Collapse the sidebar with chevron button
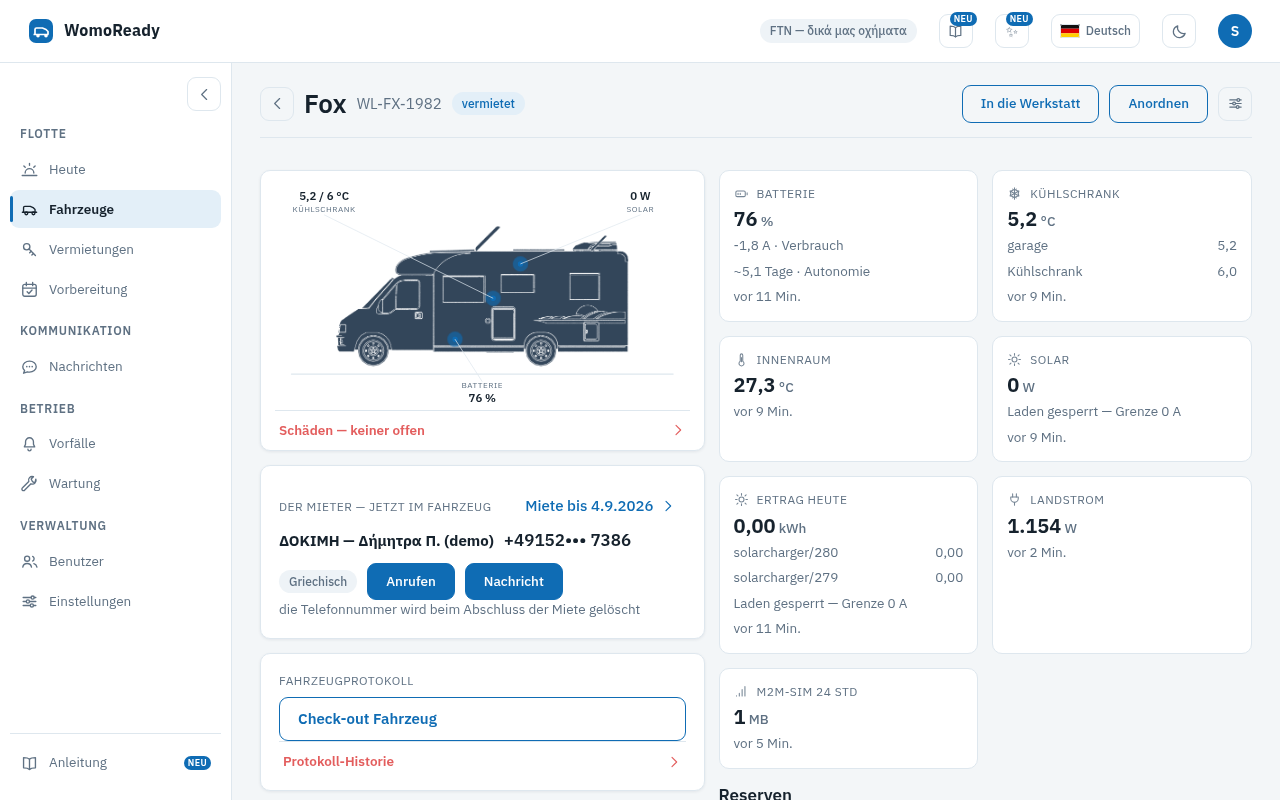1280x800 pixels. click(204, 94)
